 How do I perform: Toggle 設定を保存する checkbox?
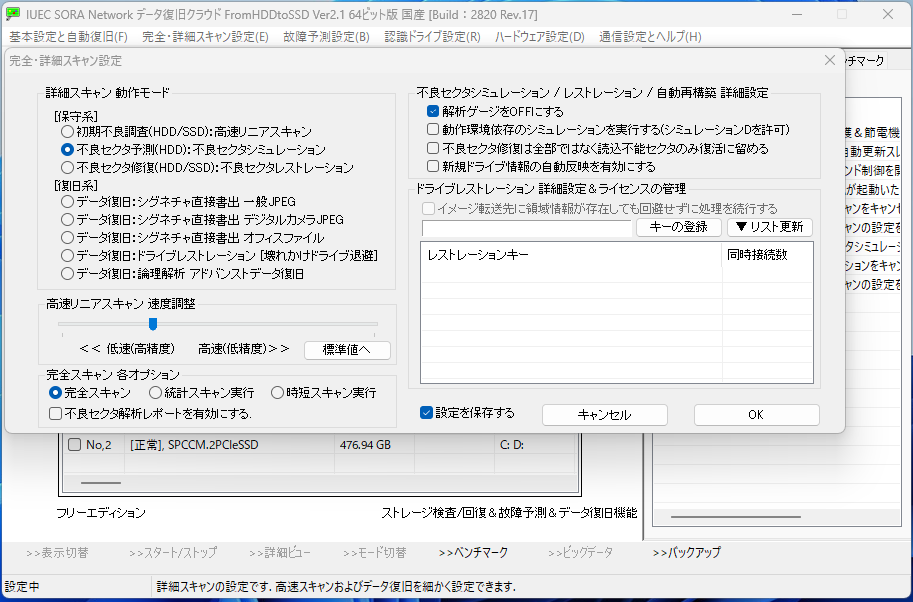click(427, 412)
